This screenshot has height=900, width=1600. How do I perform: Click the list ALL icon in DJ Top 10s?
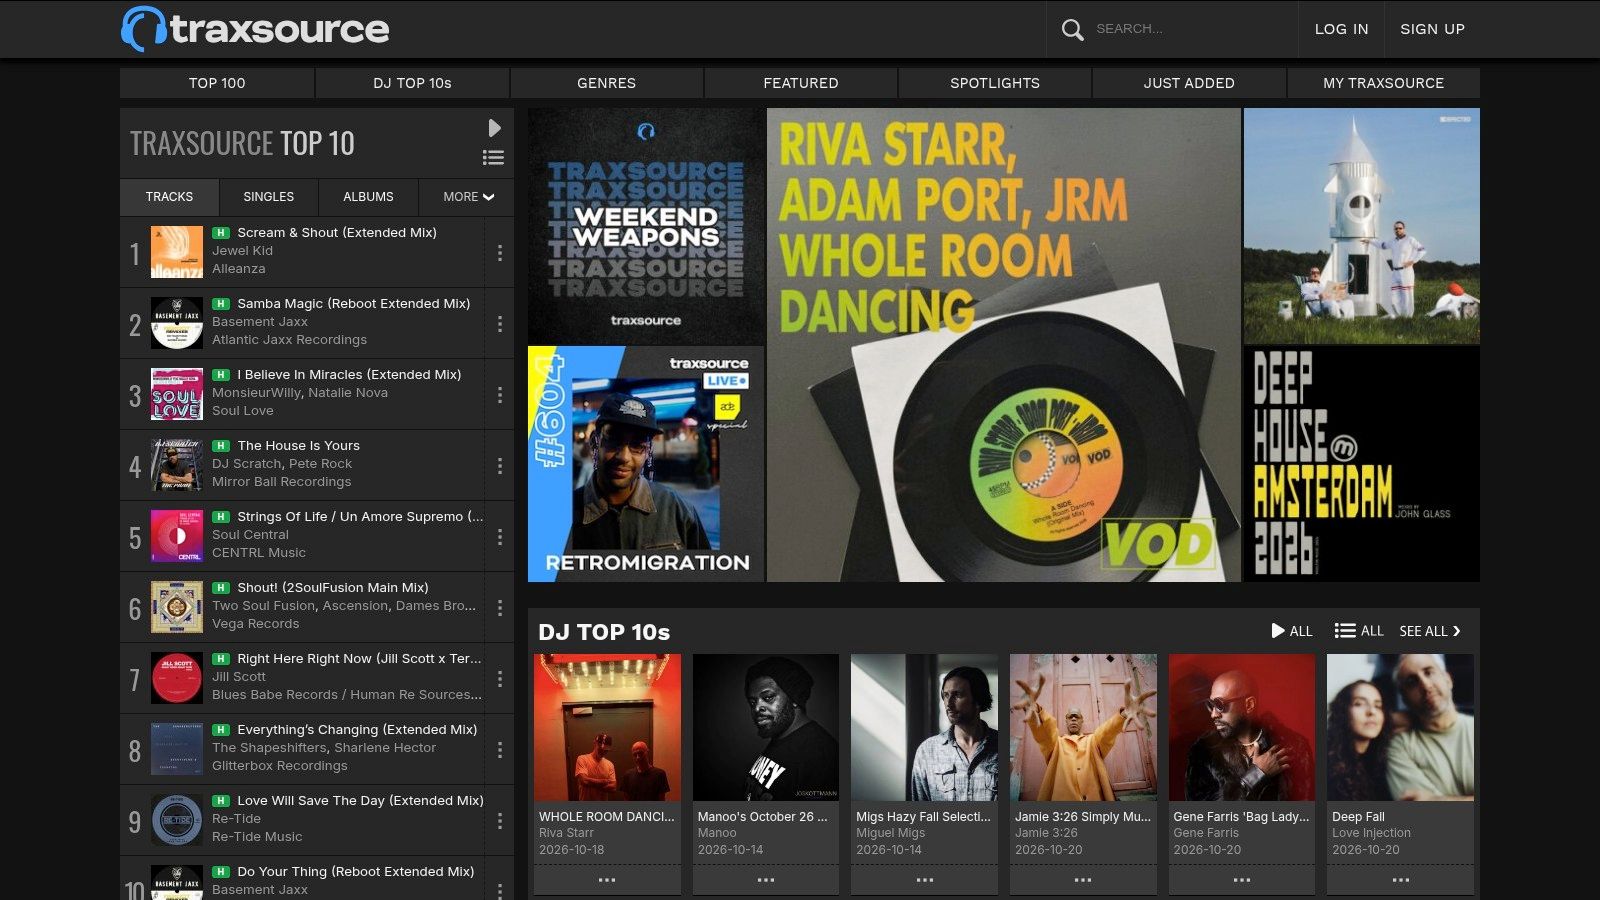pos(1359,631)
